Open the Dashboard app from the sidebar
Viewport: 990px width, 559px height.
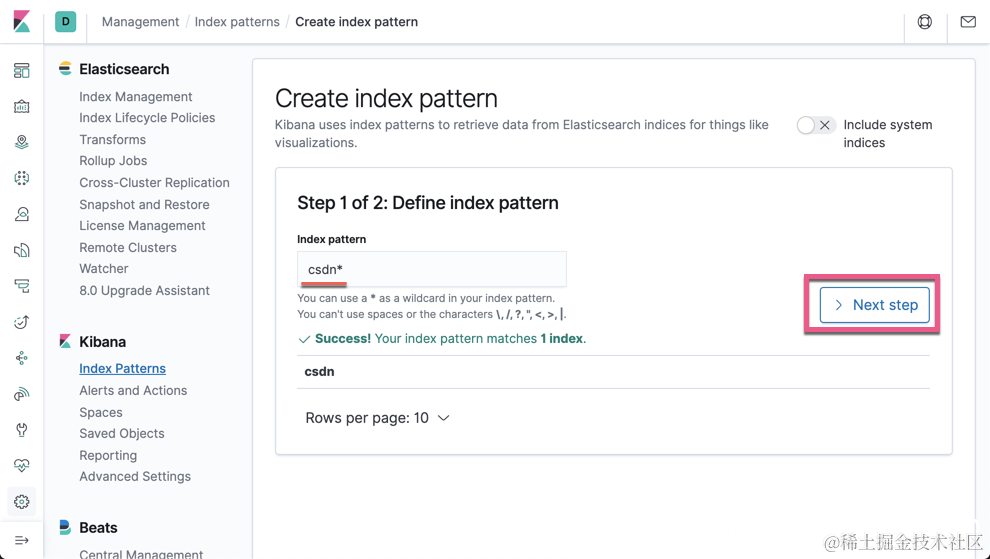[x=21, y=71]
